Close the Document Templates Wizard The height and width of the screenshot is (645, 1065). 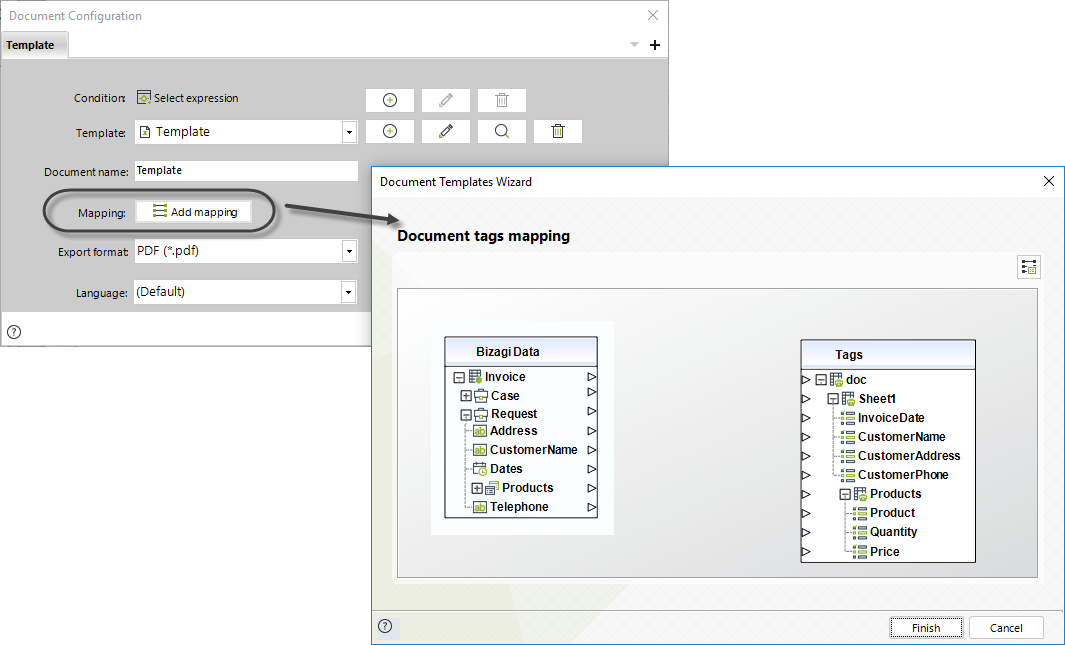pos(1049,181)
